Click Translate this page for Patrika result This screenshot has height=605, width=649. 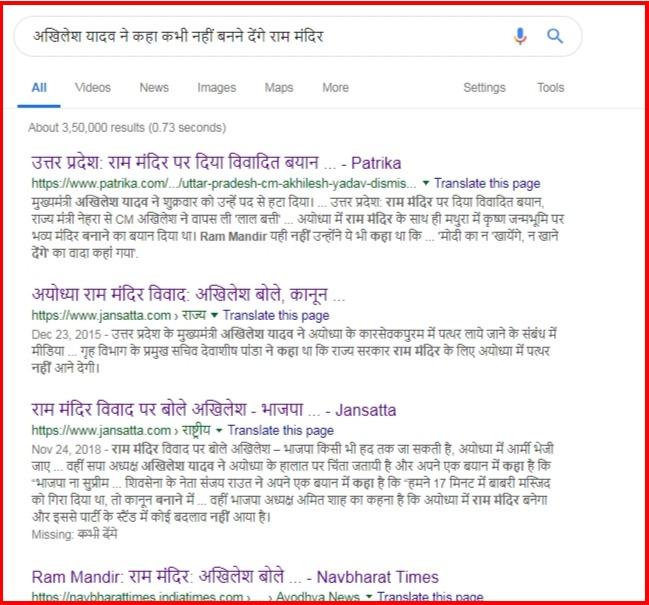click(487, 183)
